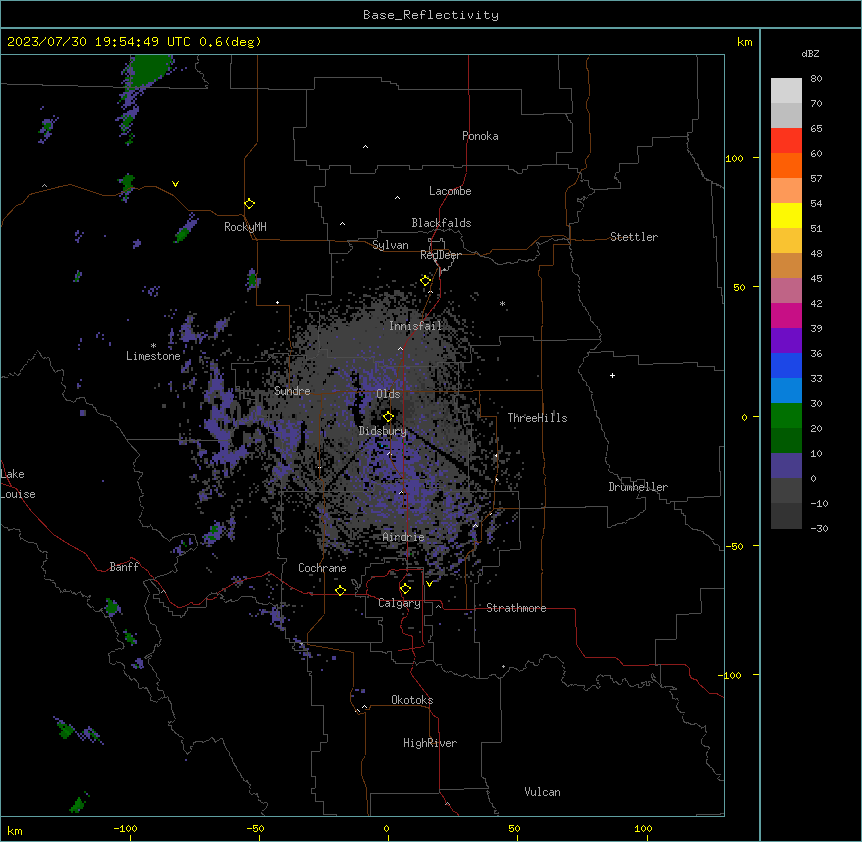
Task: Click the Calgary city label
Action: click(399, 603)
